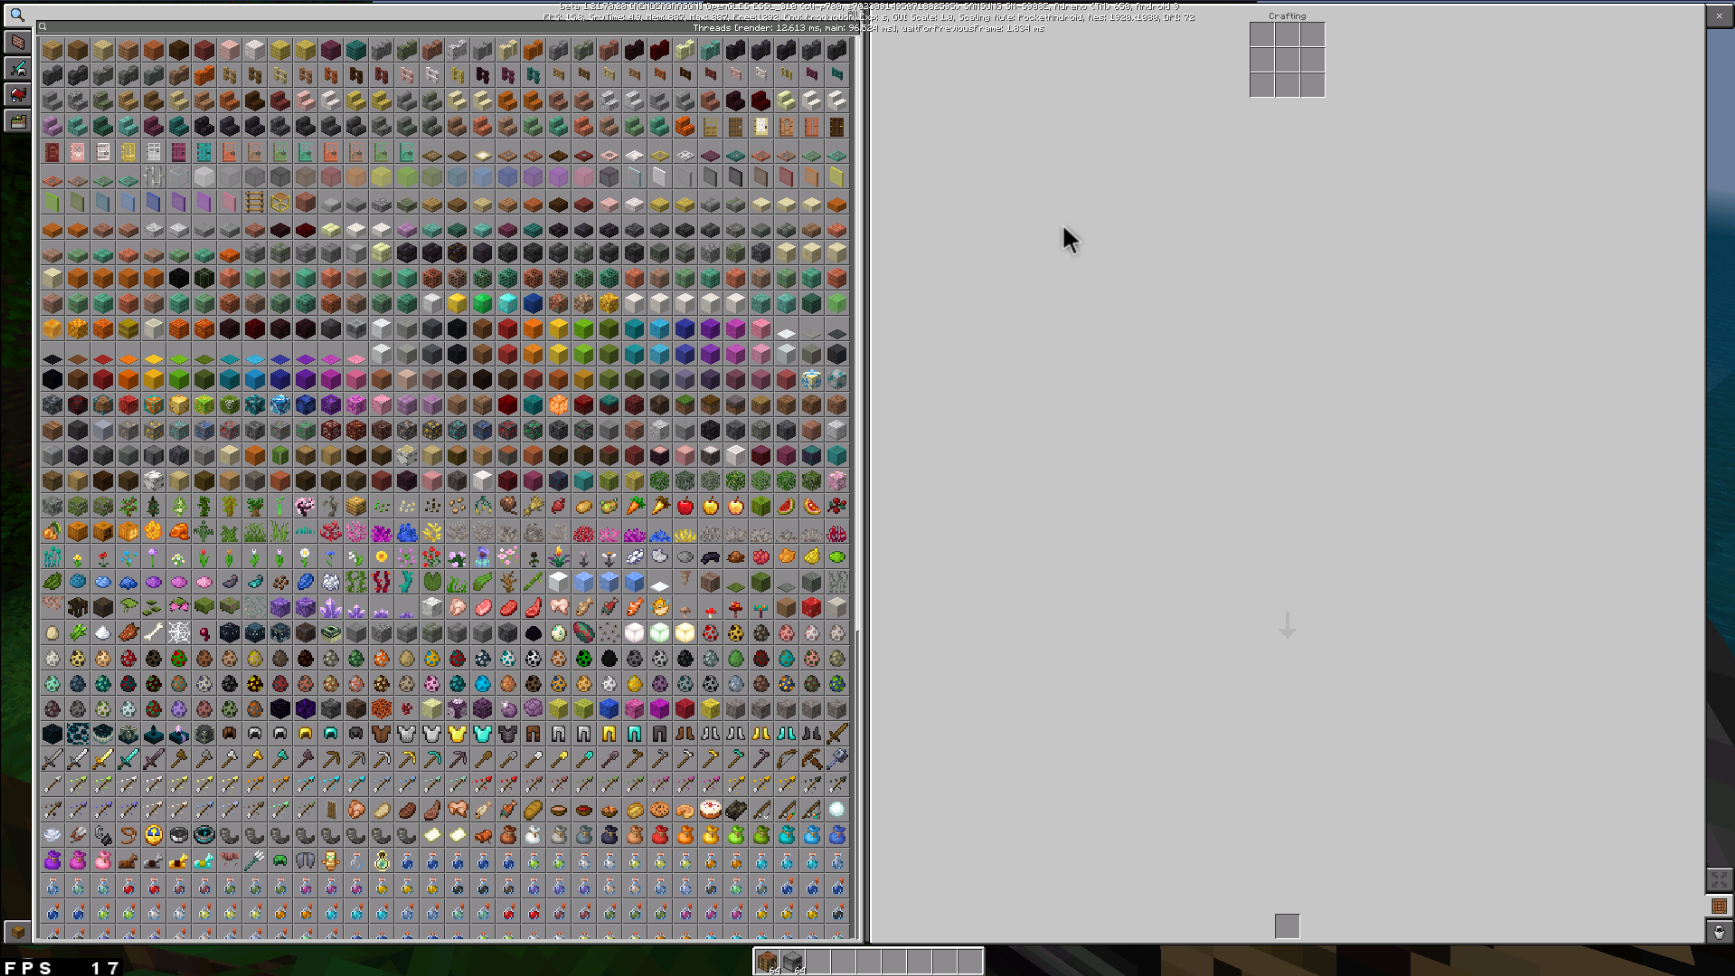This screenshot has height=976, width=1735.
Task: Select the purple allium flower
Action: 153,557
